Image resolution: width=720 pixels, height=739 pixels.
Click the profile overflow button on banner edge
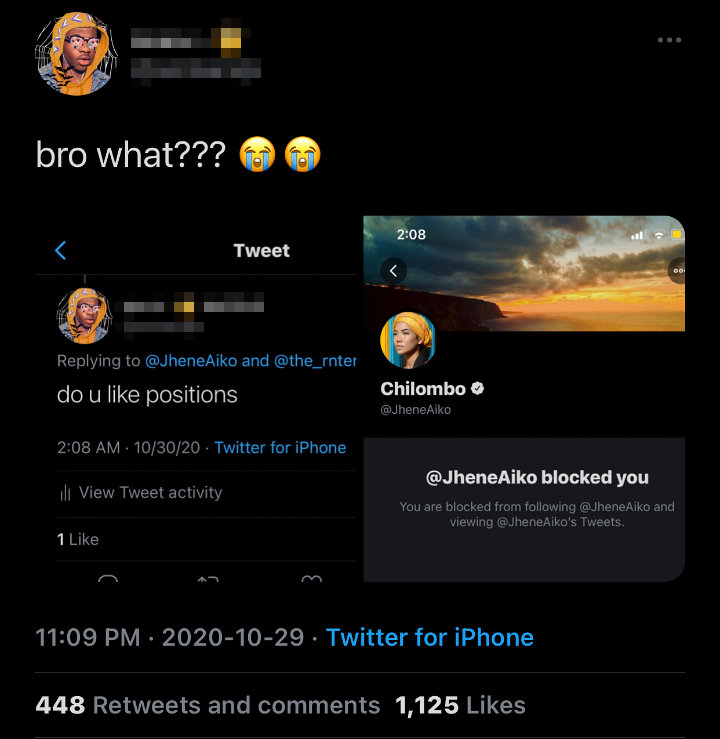pyautogui.click(x=677, y=270)
